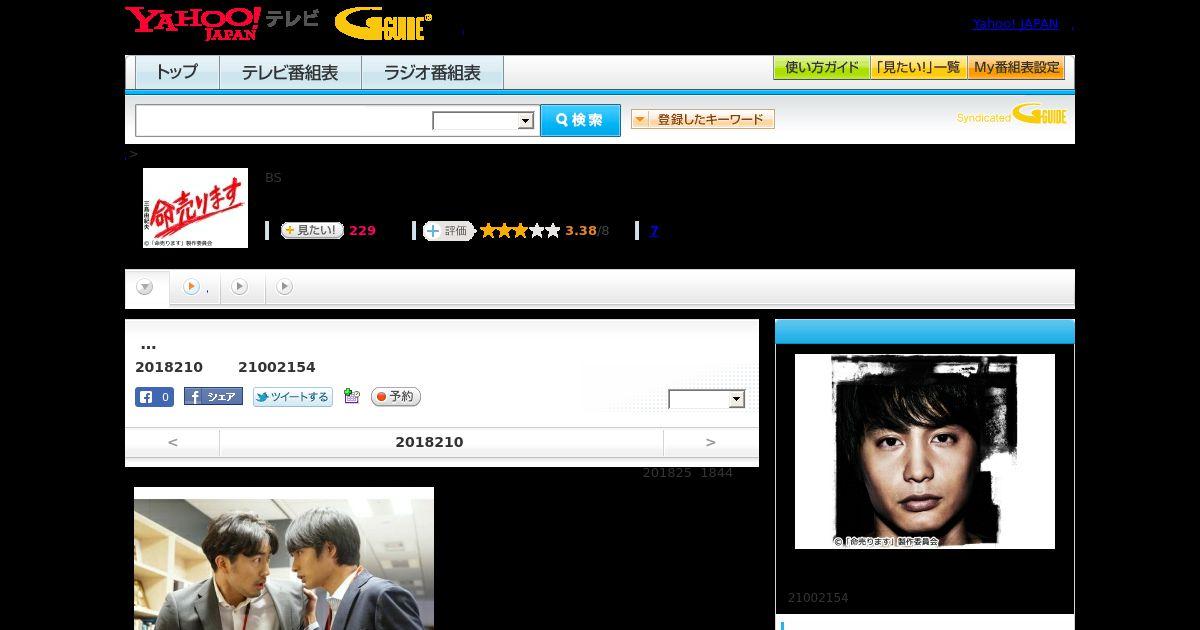Open the 命売ります program logo thumbnail

(195, 208)
